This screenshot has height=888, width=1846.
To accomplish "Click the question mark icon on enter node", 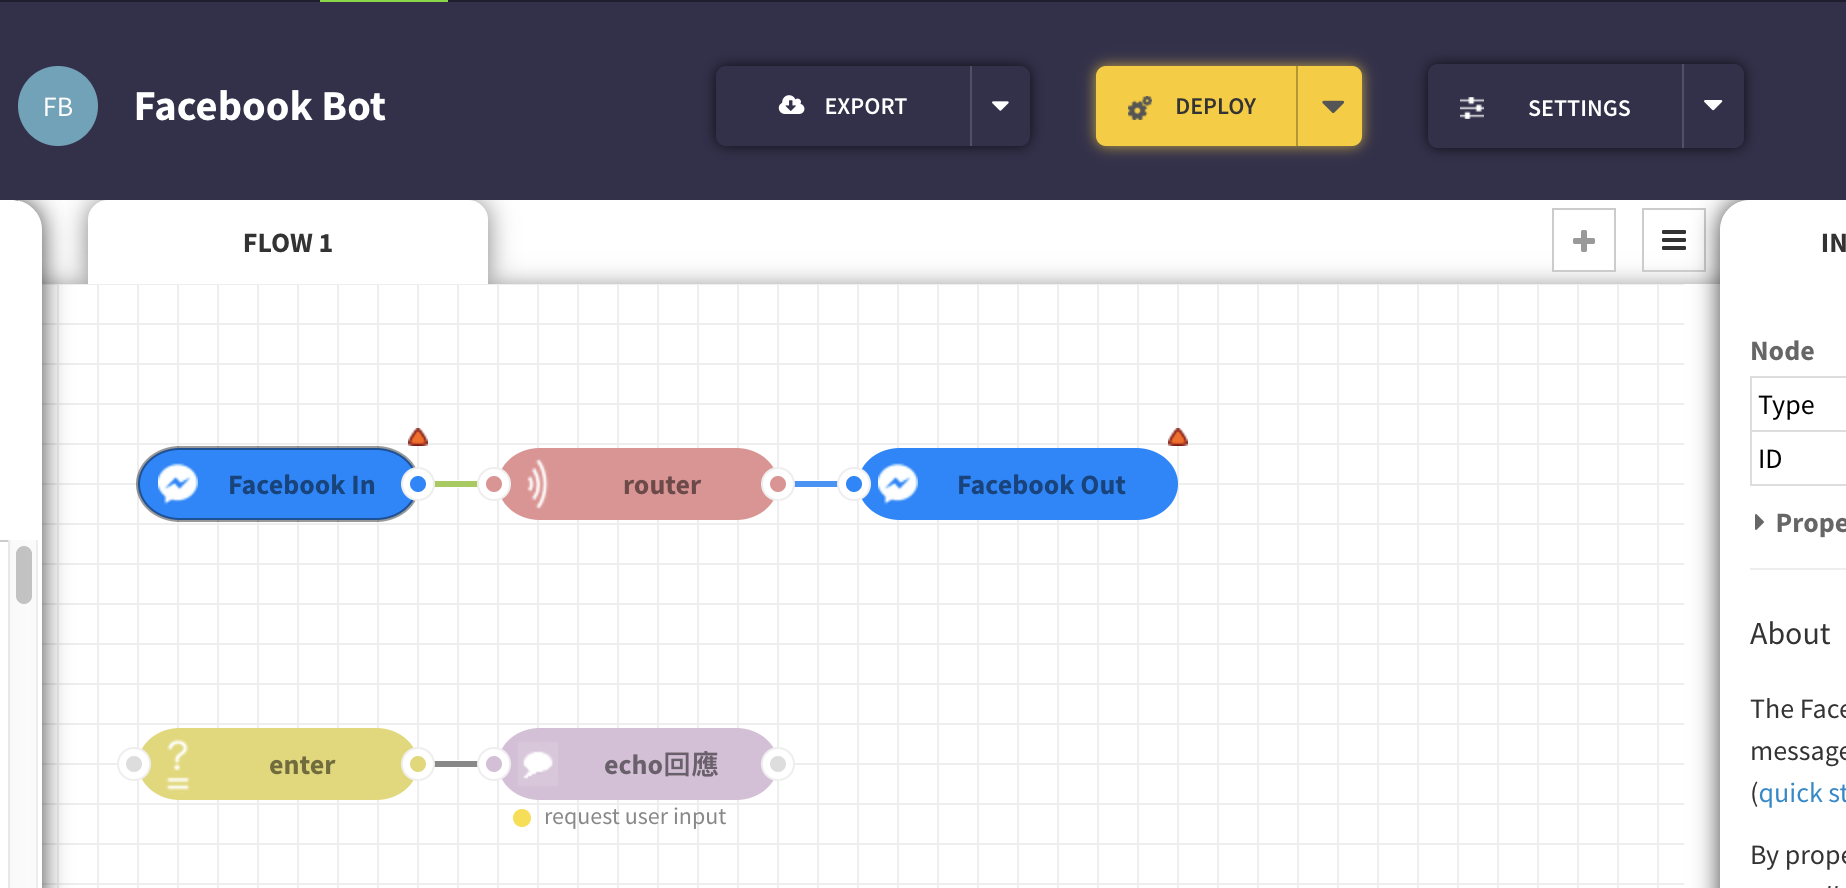I will (178, 764).
